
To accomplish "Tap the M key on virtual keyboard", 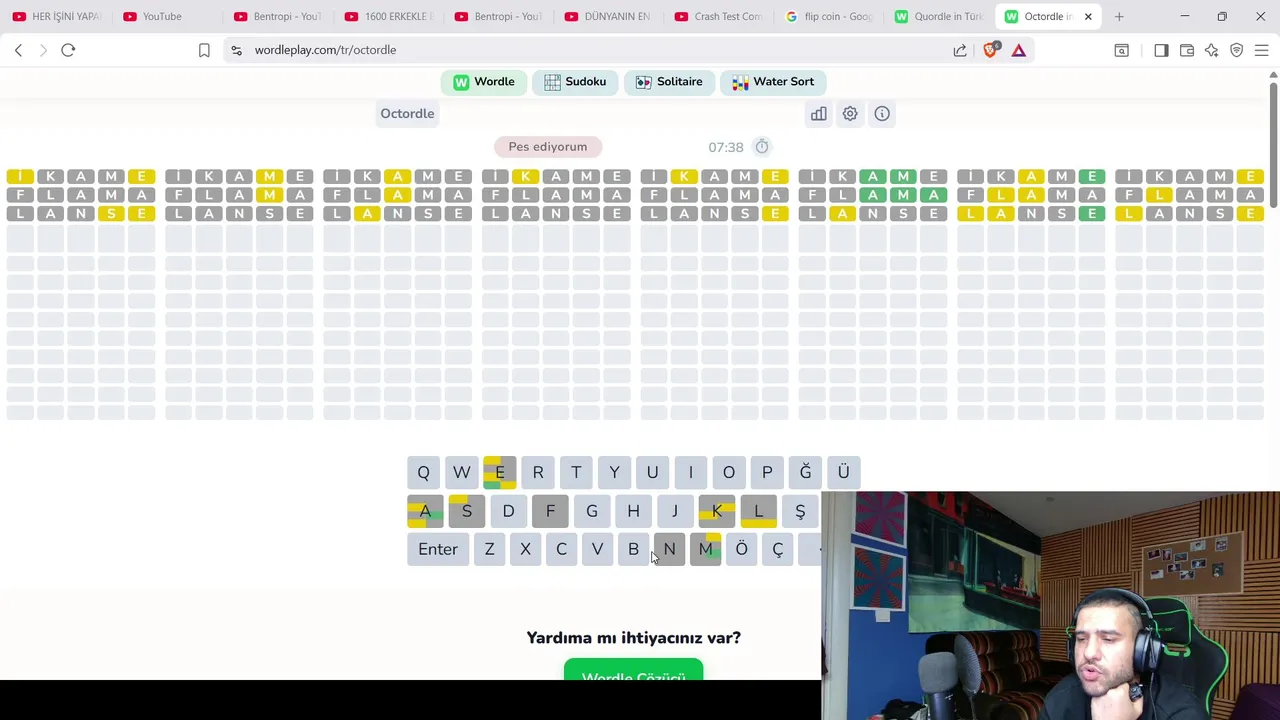I will [705, 549].
